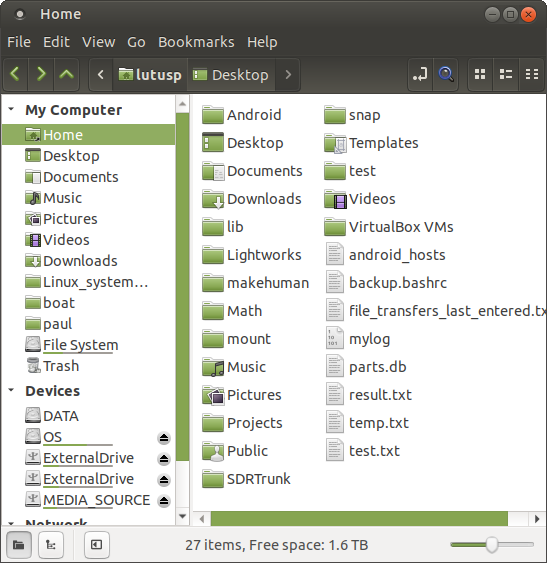The height and width of the screenshot is (563, 547).
Task: Switch to icon view
Action: tap(480, 75)
